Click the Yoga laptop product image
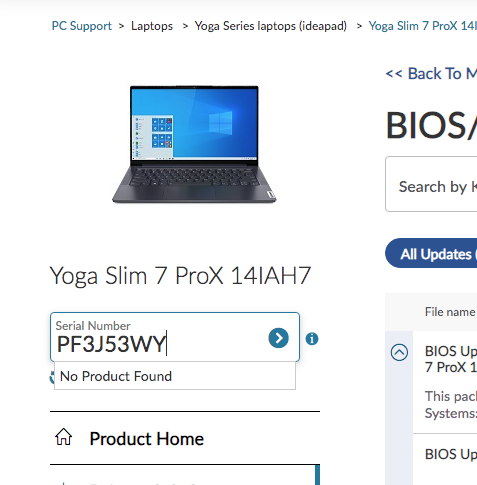 tap(194, 144)
